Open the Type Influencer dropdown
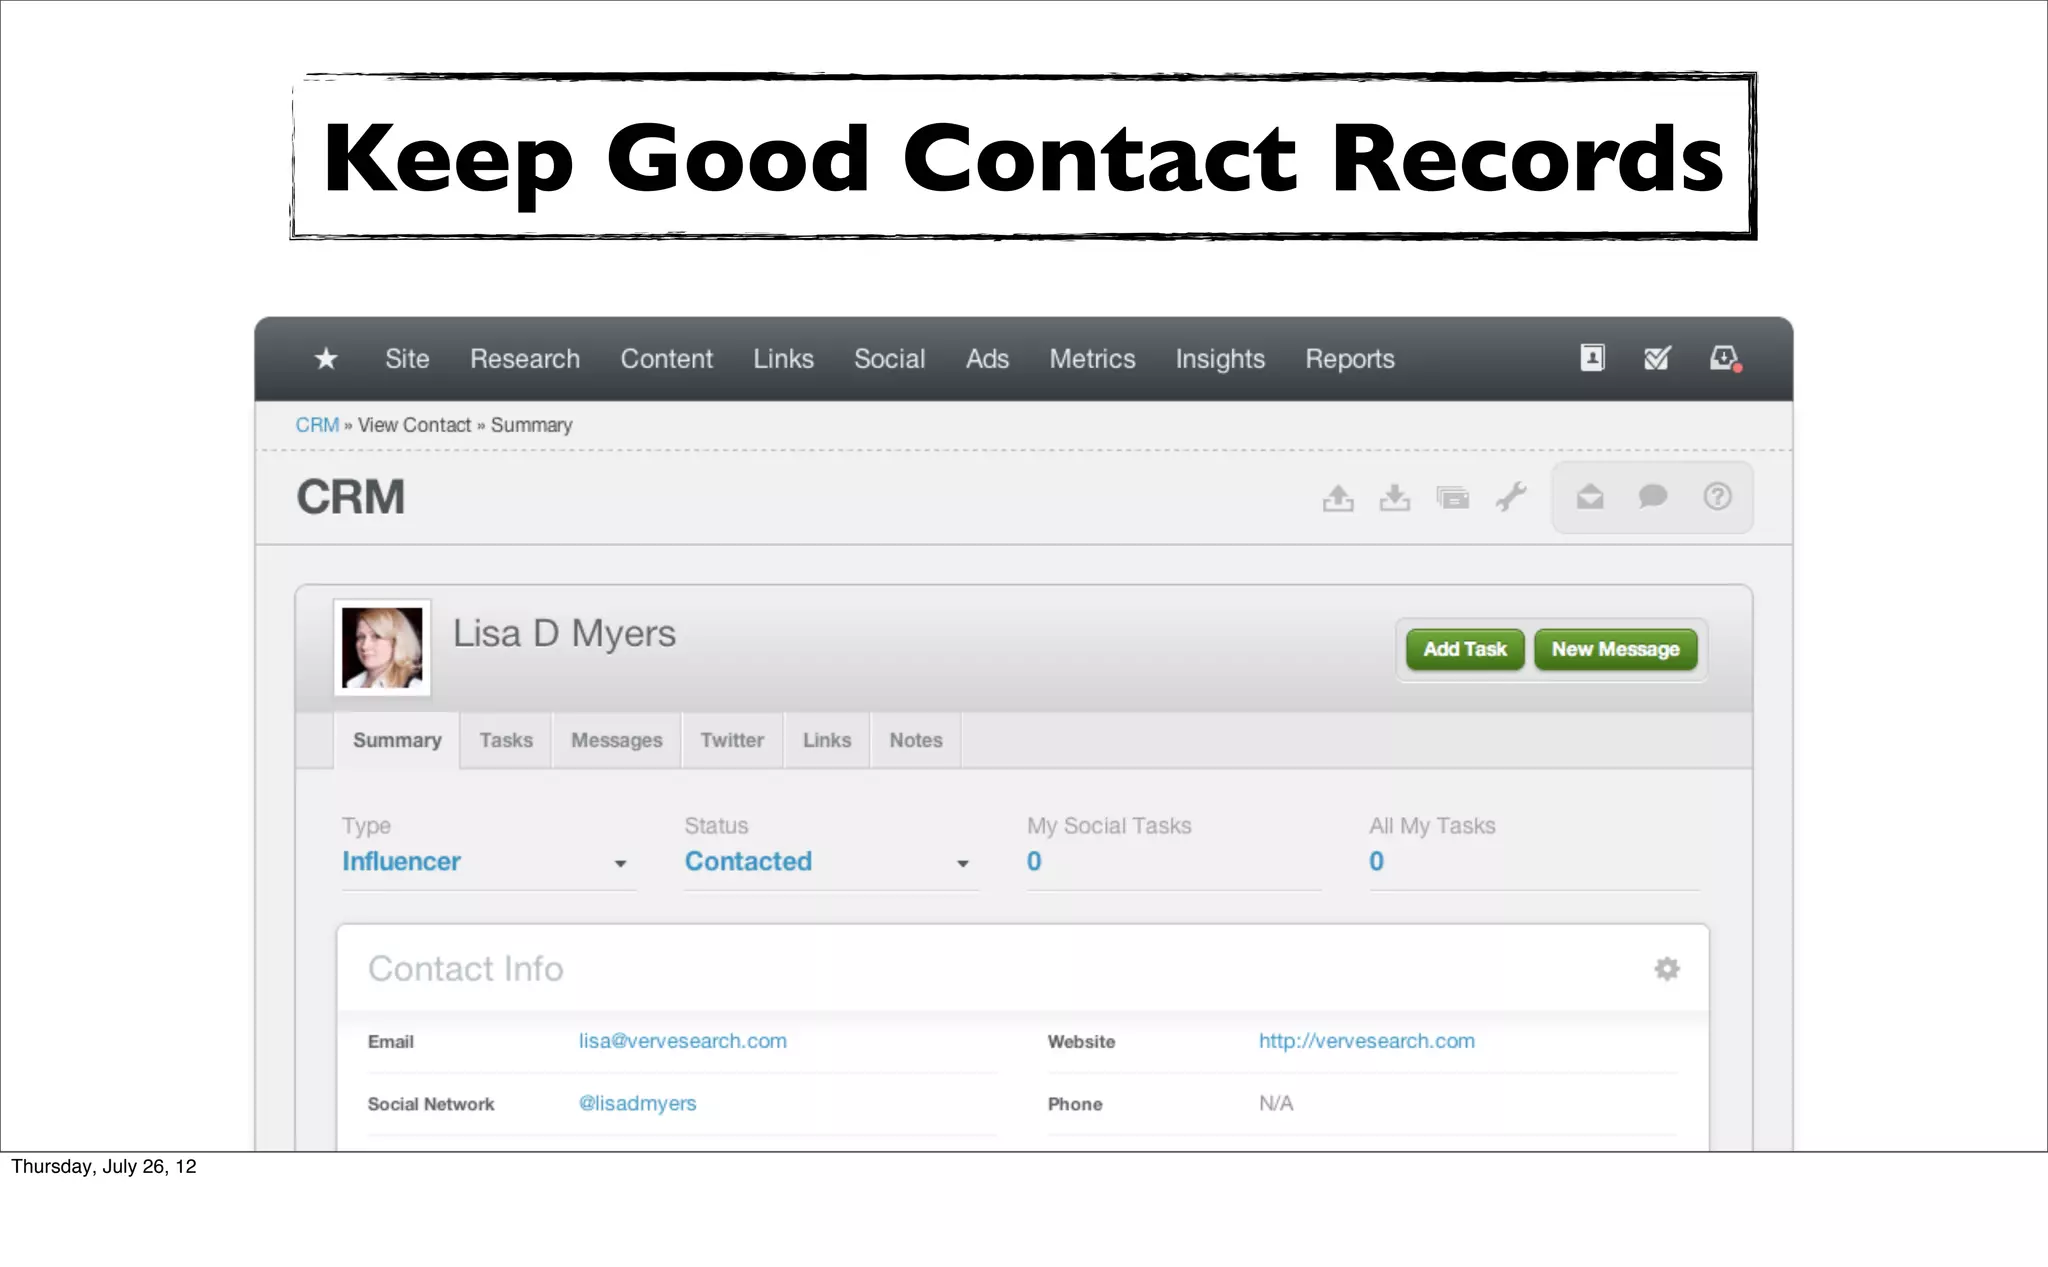Viewport: 2048px width, 1267px height. pos(488,862)
